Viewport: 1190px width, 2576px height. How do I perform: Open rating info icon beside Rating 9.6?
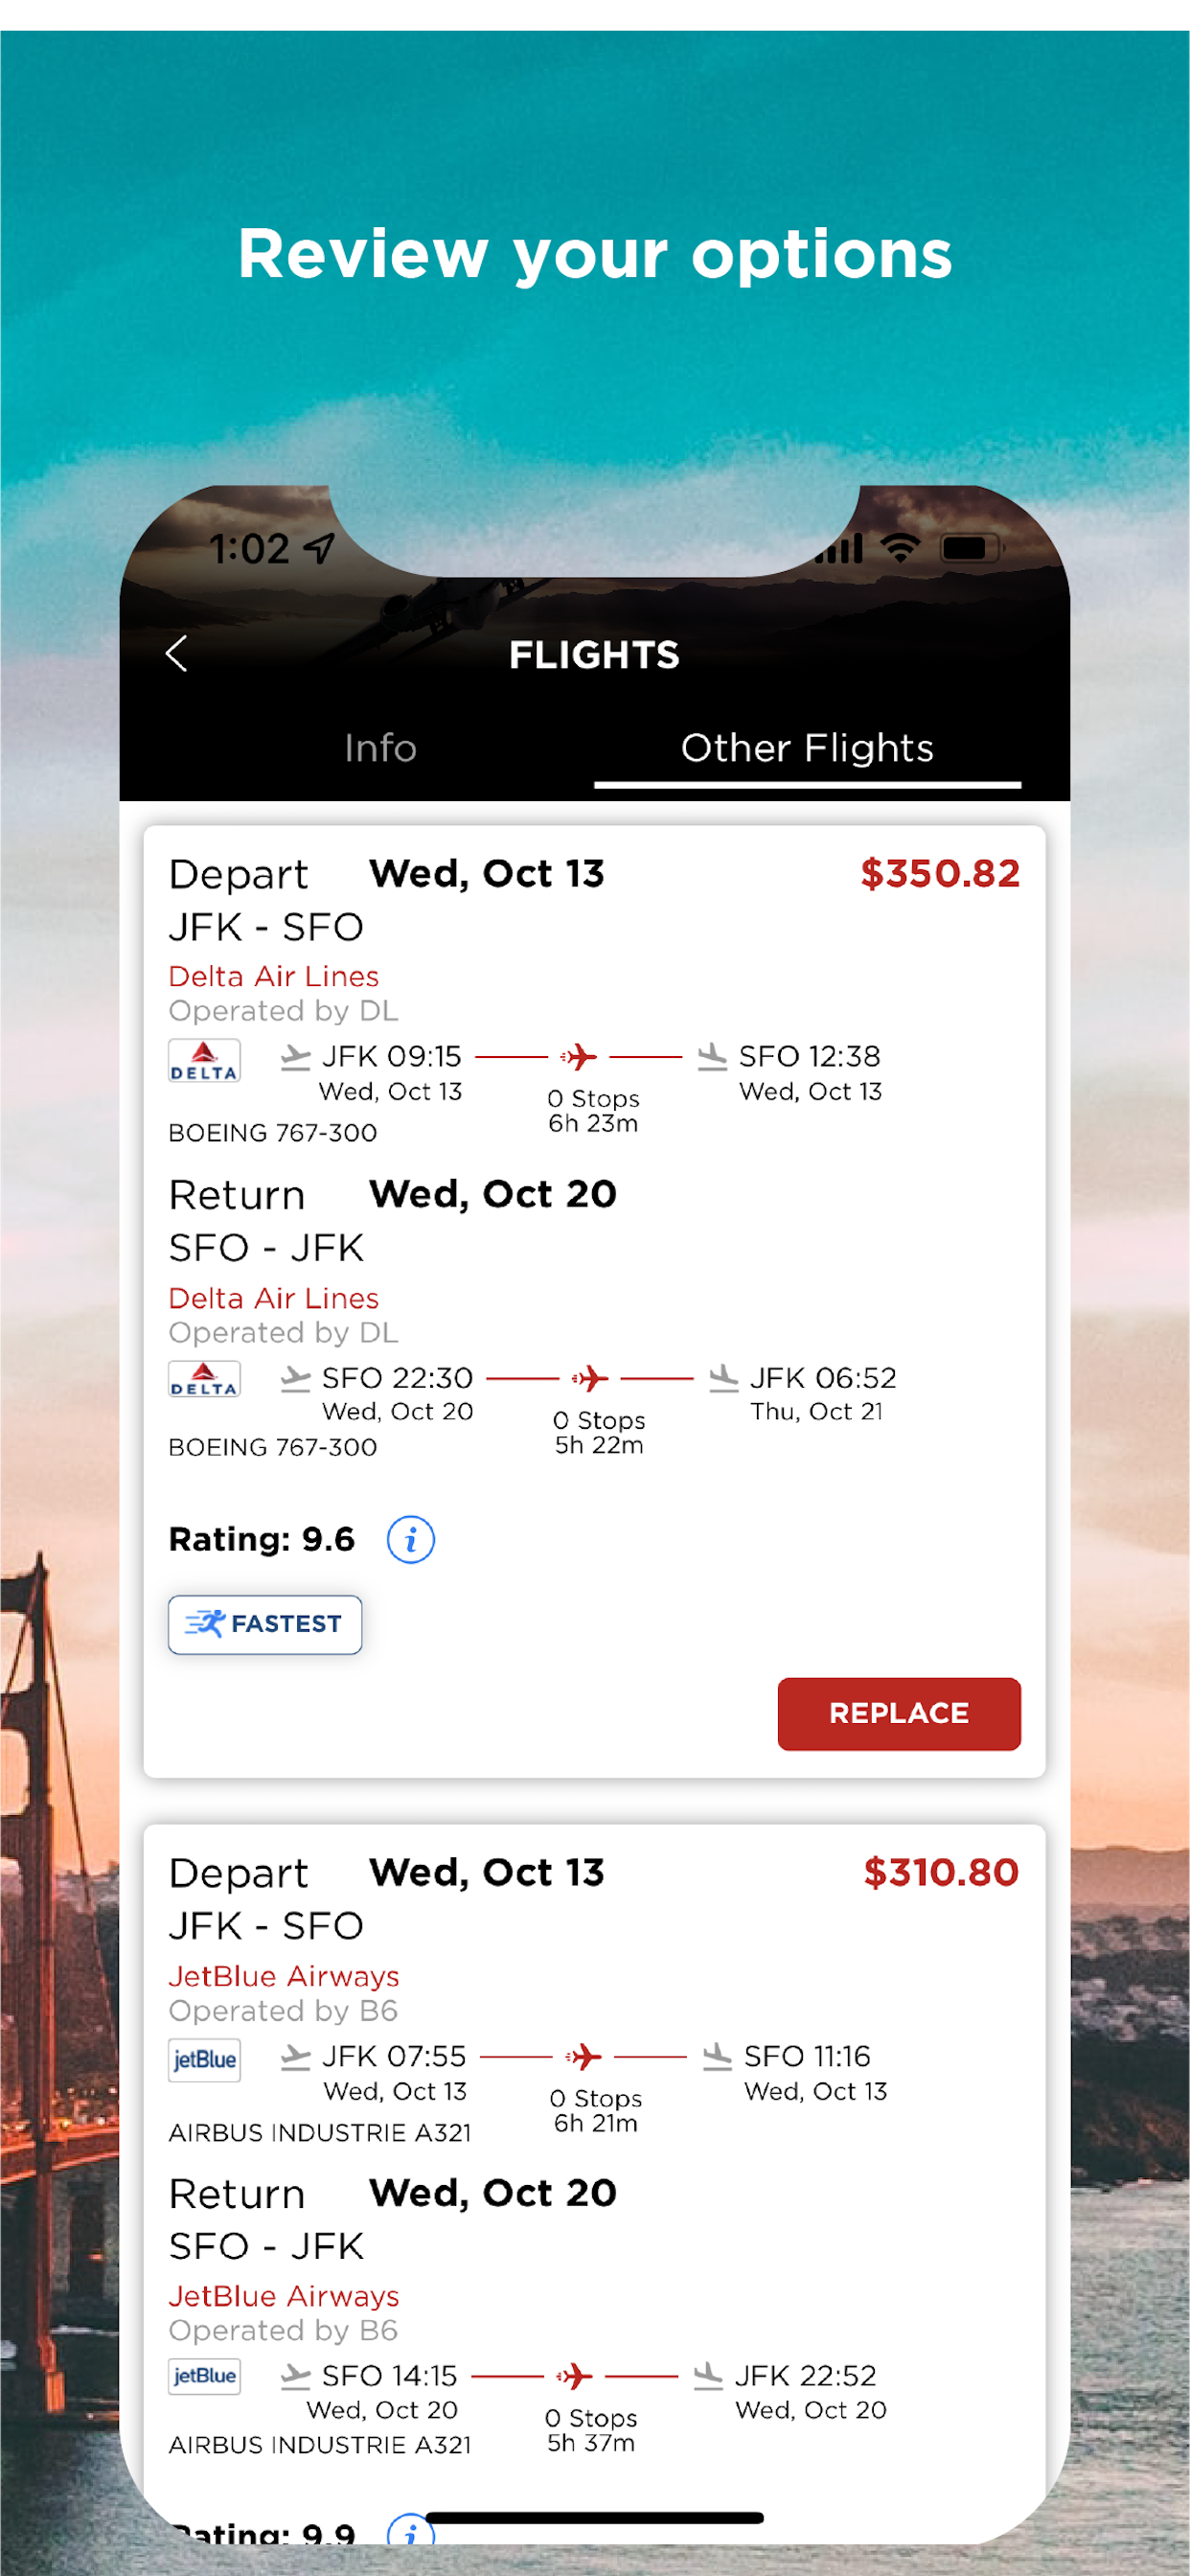(410, 1539)
